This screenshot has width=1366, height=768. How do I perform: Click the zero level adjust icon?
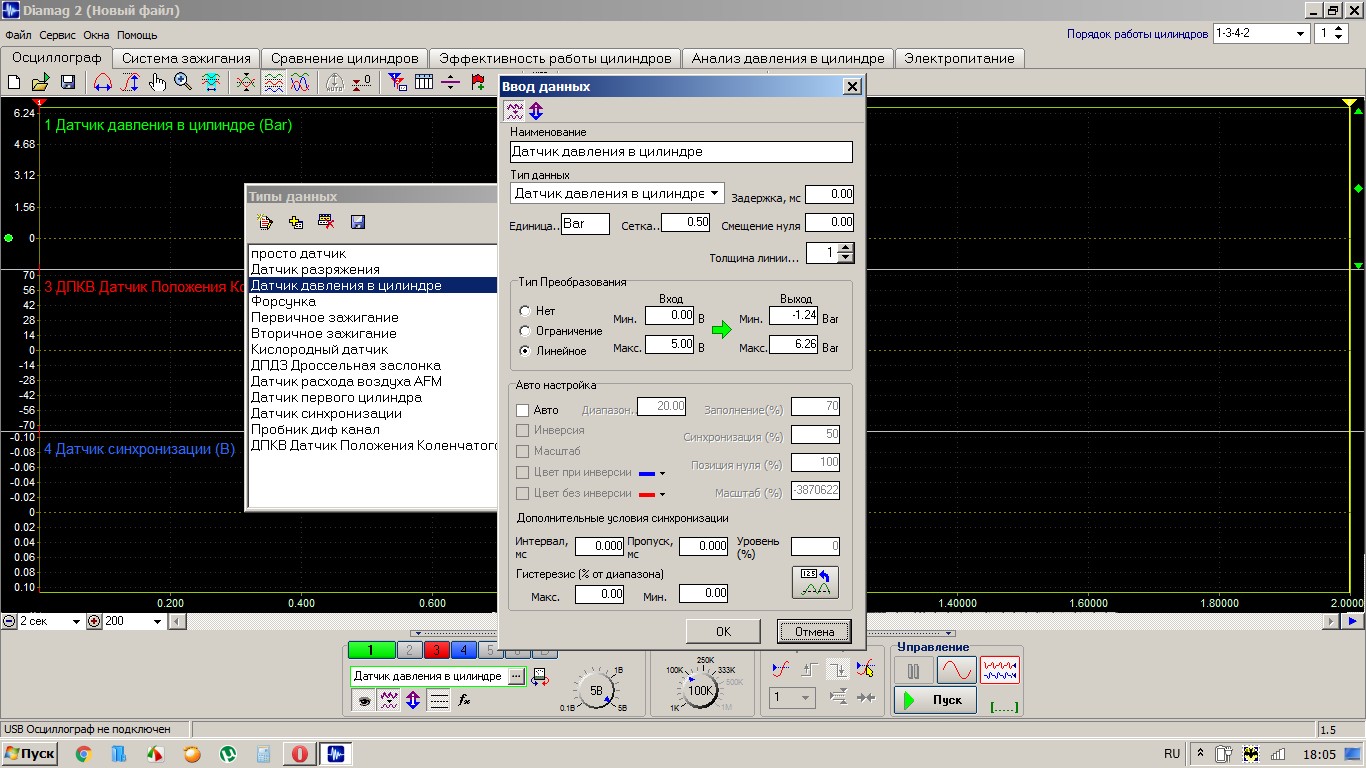362,82
